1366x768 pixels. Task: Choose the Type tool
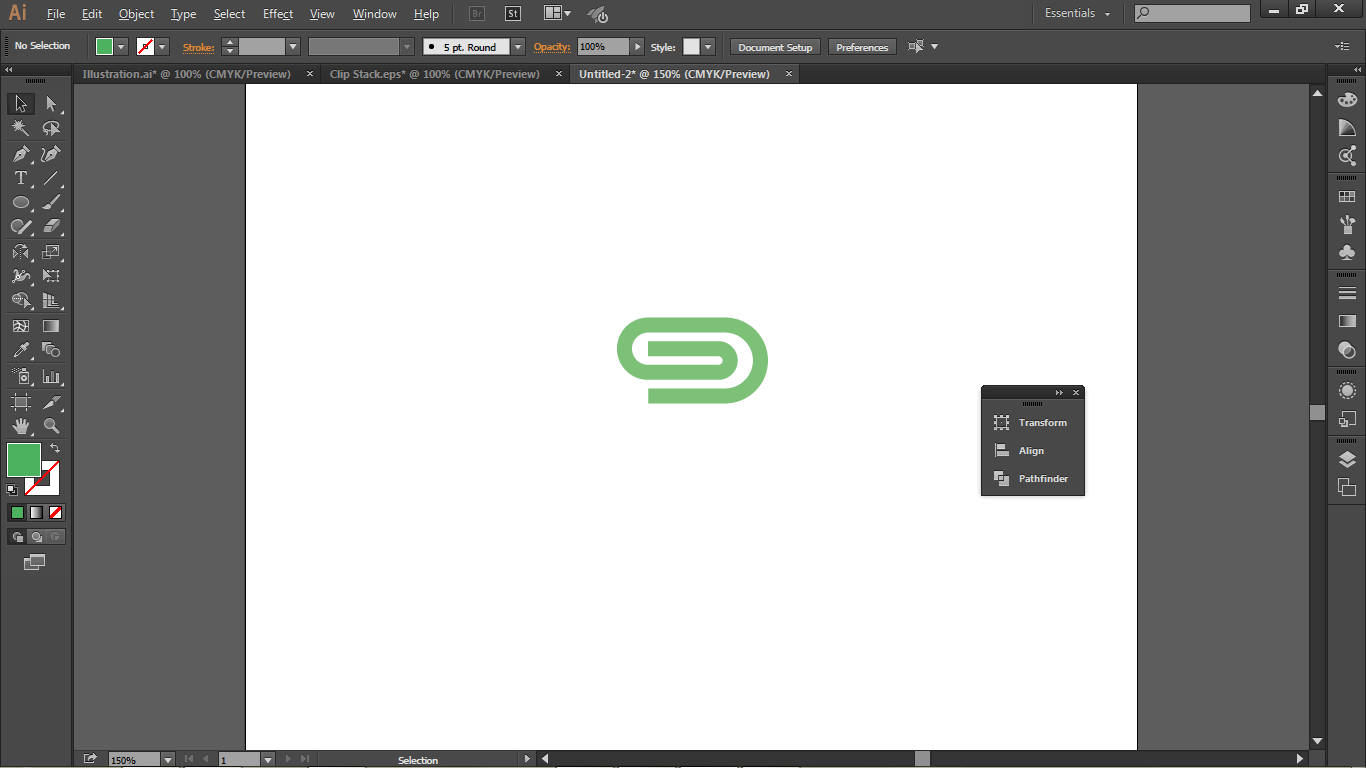tap(20, 179)
